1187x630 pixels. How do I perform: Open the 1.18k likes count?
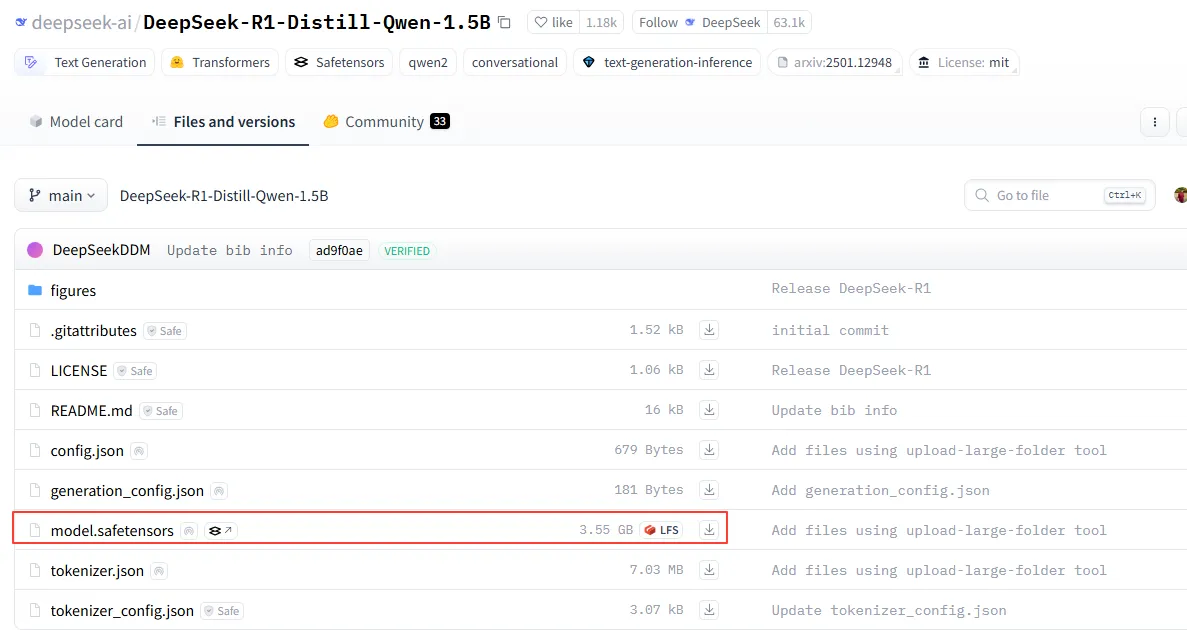coord(601,23)
